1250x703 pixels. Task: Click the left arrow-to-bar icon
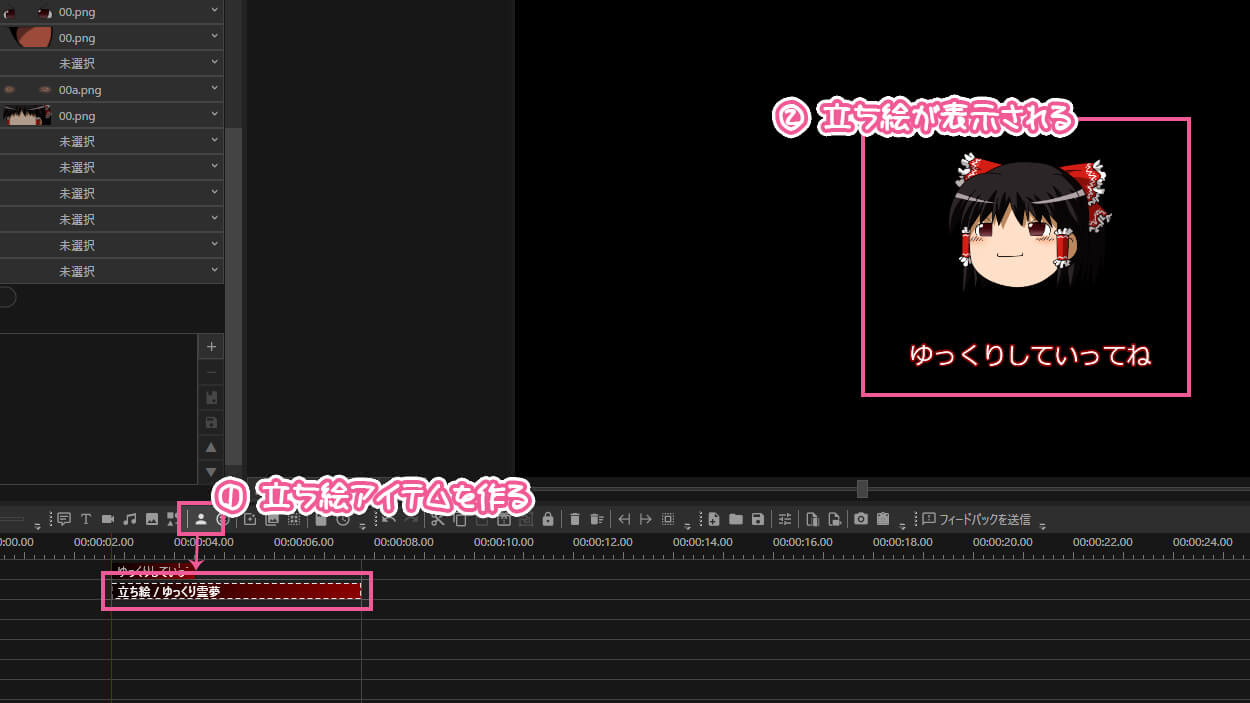click(x=624, y=519)
